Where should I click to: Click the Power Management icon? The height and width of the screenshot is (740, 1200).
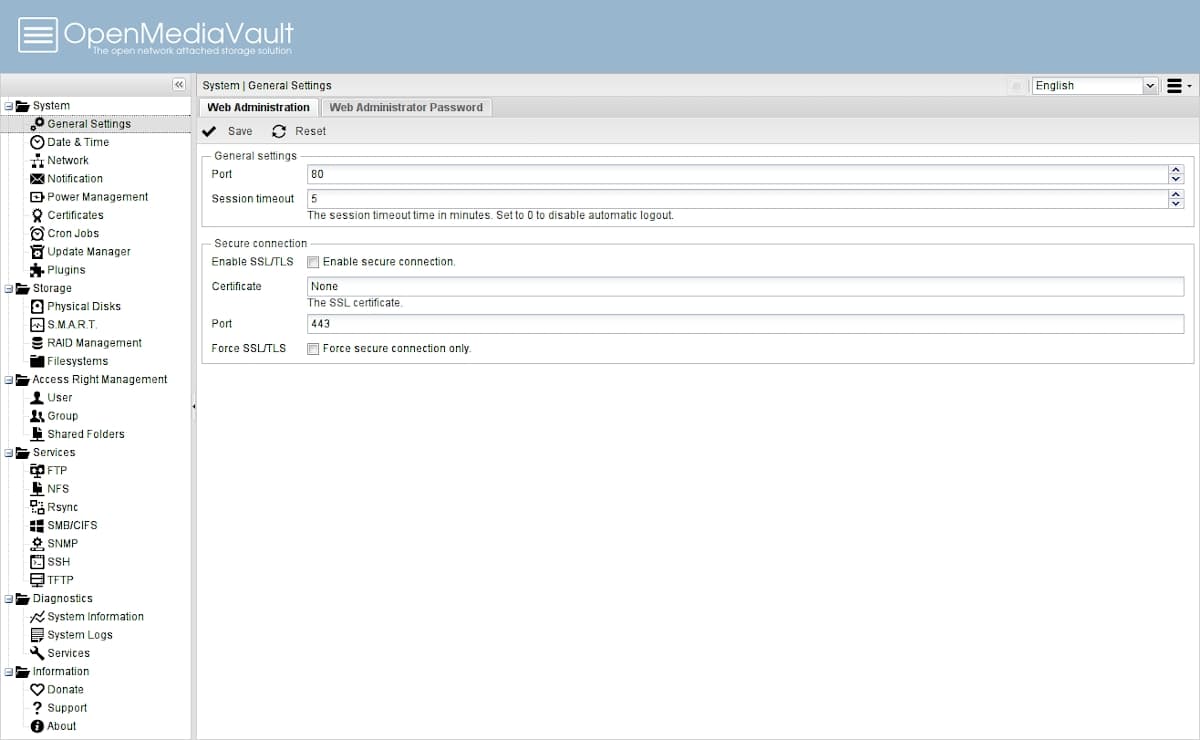[38, 197]
